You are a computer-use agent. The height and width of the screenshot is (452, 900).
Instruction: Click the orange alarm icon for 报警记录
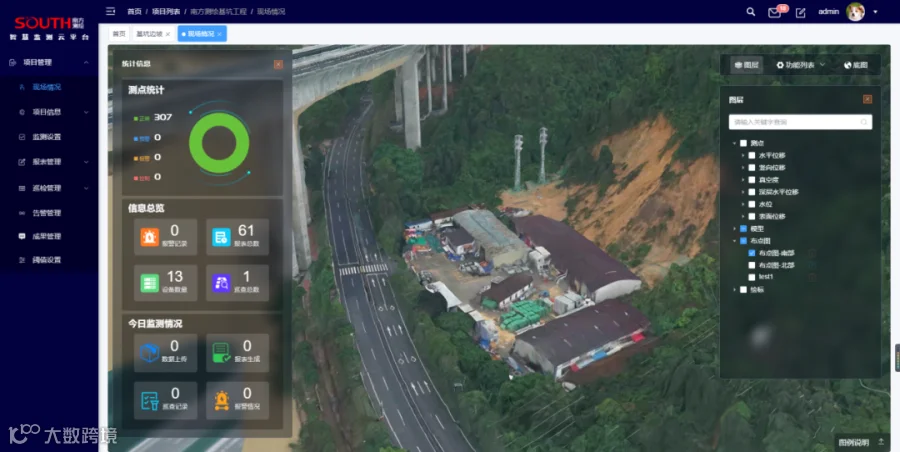coord(149,237)
